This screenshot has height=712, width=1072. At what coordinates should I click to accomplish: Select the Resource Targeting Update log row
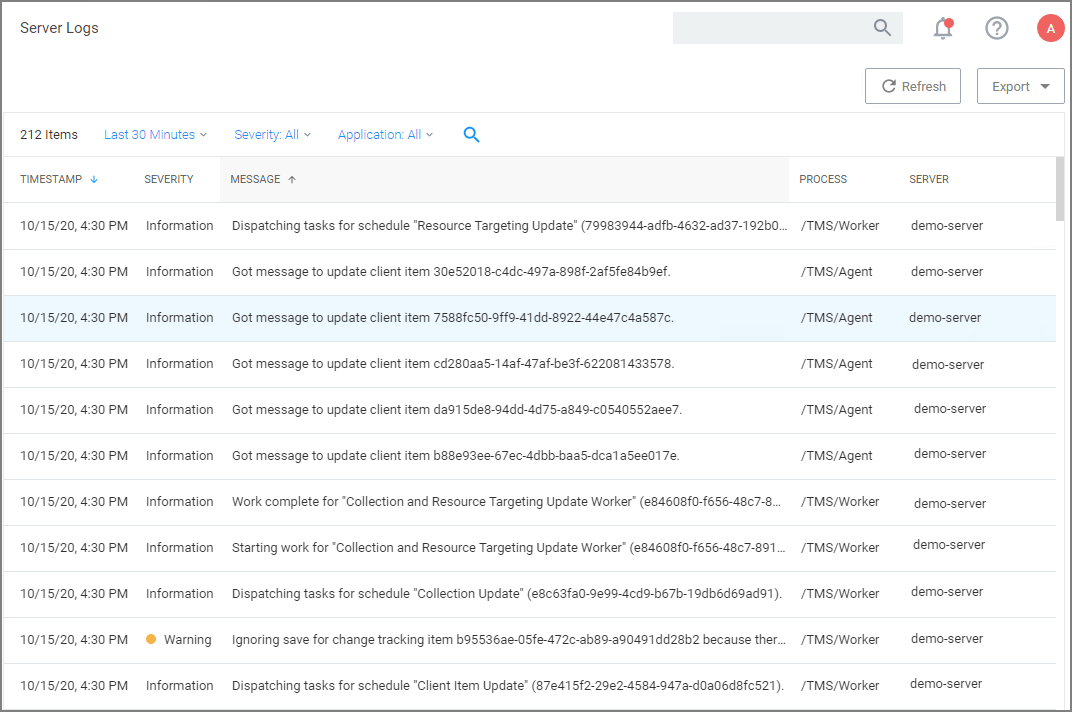[509, 226]
